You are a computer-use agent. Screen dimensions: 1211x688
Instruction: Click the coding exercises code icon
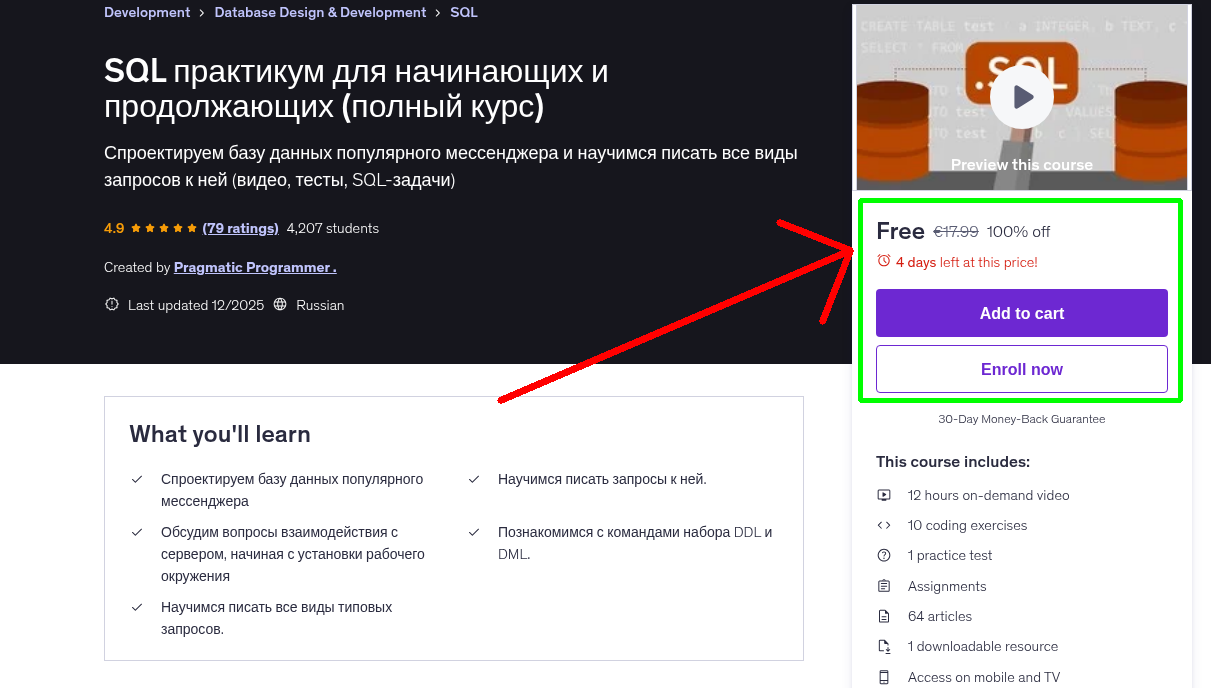tap(884, 525)
